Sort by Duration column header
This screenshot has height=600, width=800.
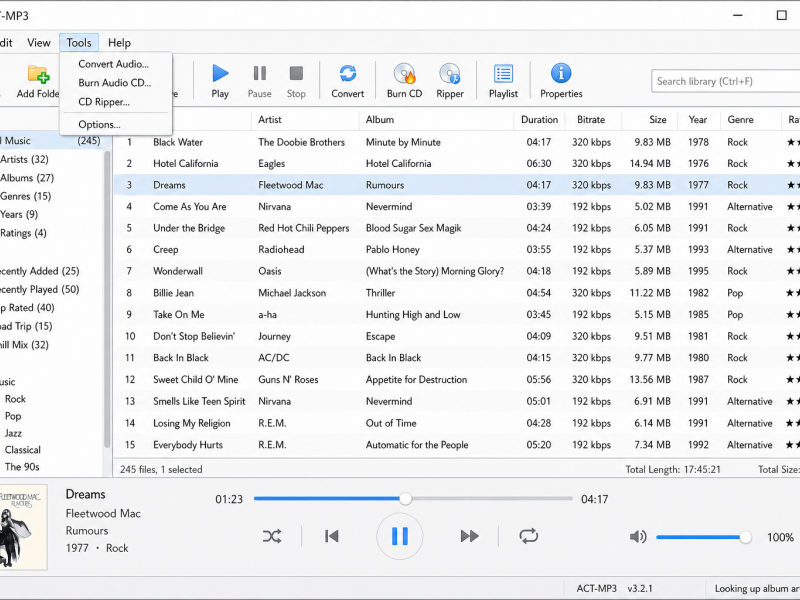pyautogui.click(x=539, y=120)
